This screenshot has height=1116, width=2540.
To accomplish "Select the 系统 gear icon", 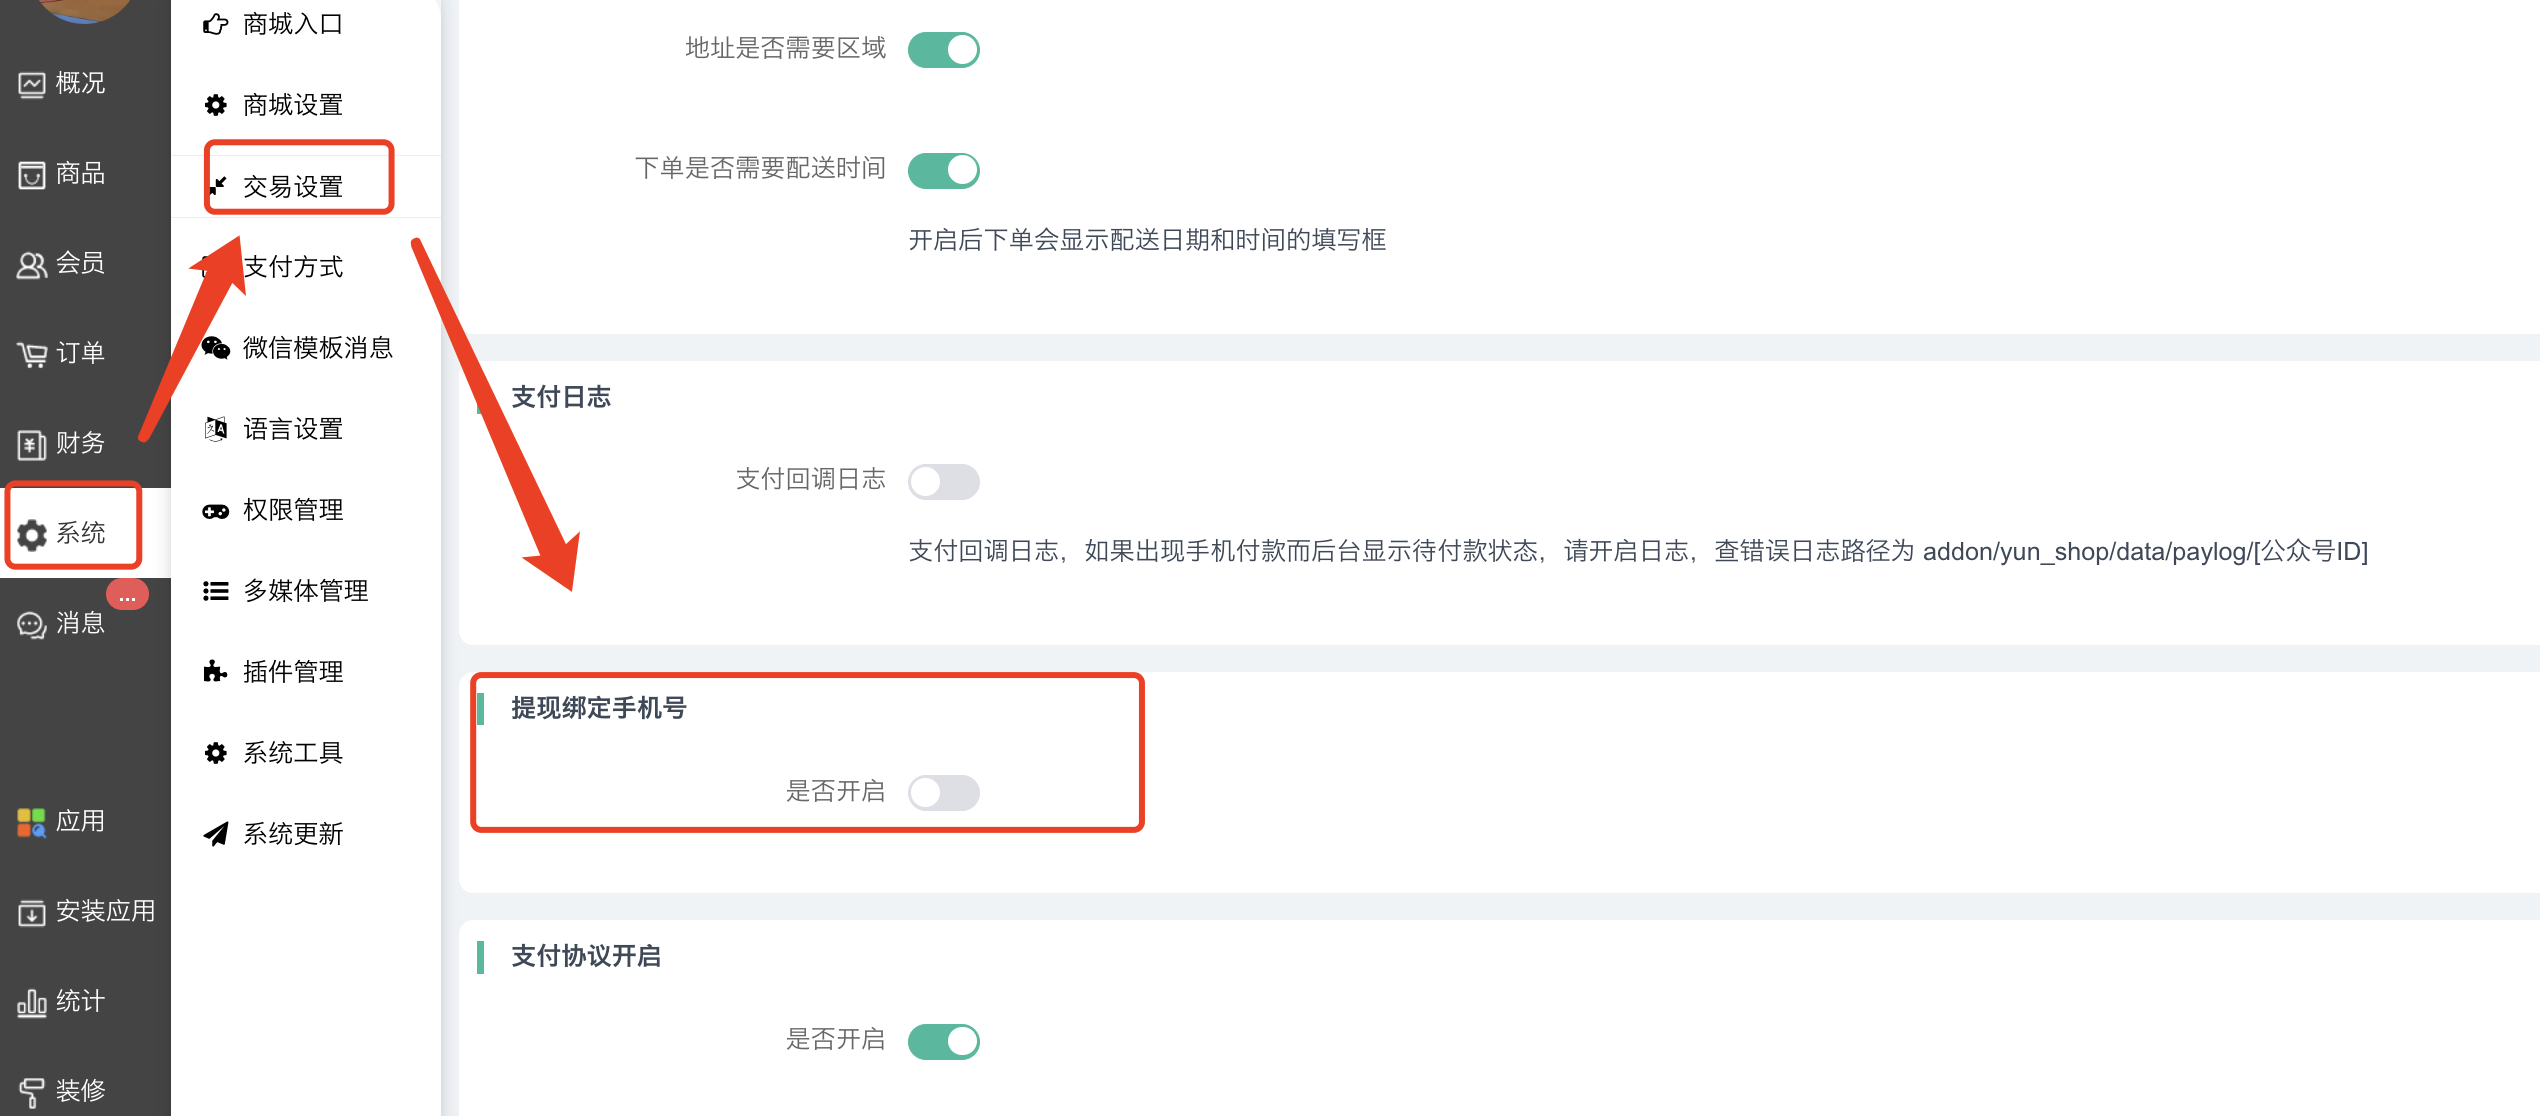I will coord(31,534).
